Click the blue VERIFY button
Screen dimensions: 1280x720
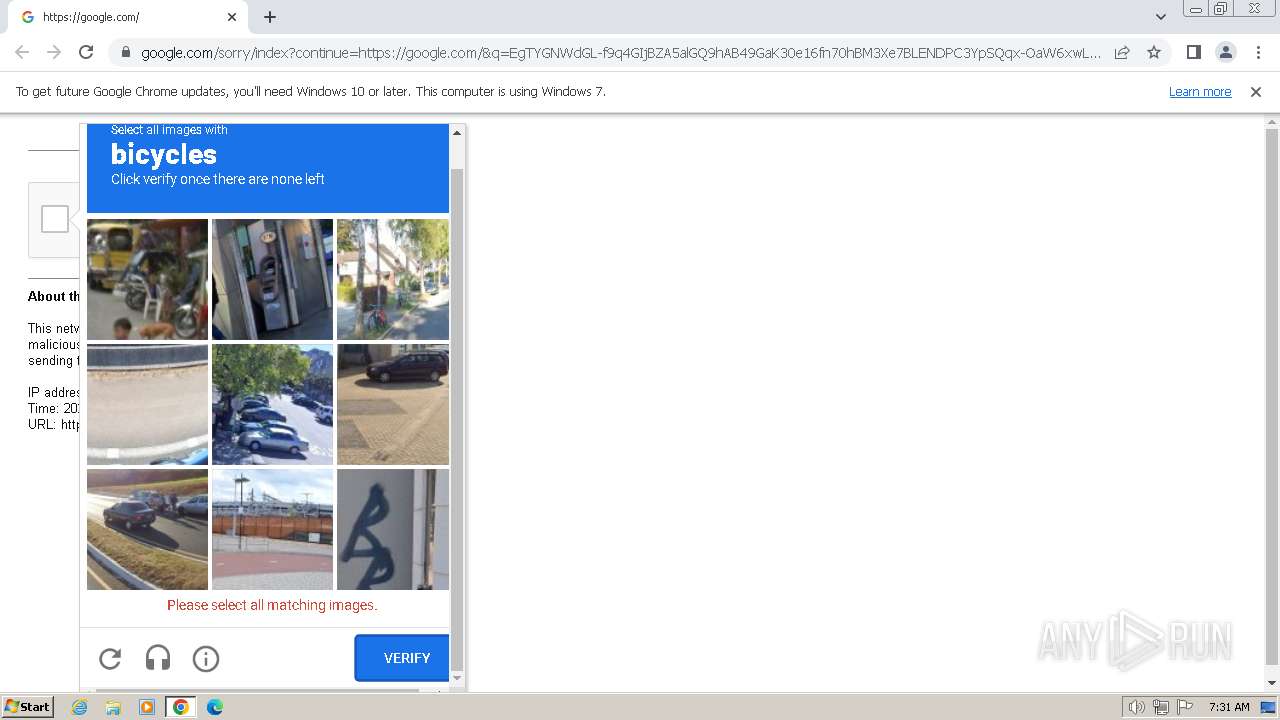[402, 658]
